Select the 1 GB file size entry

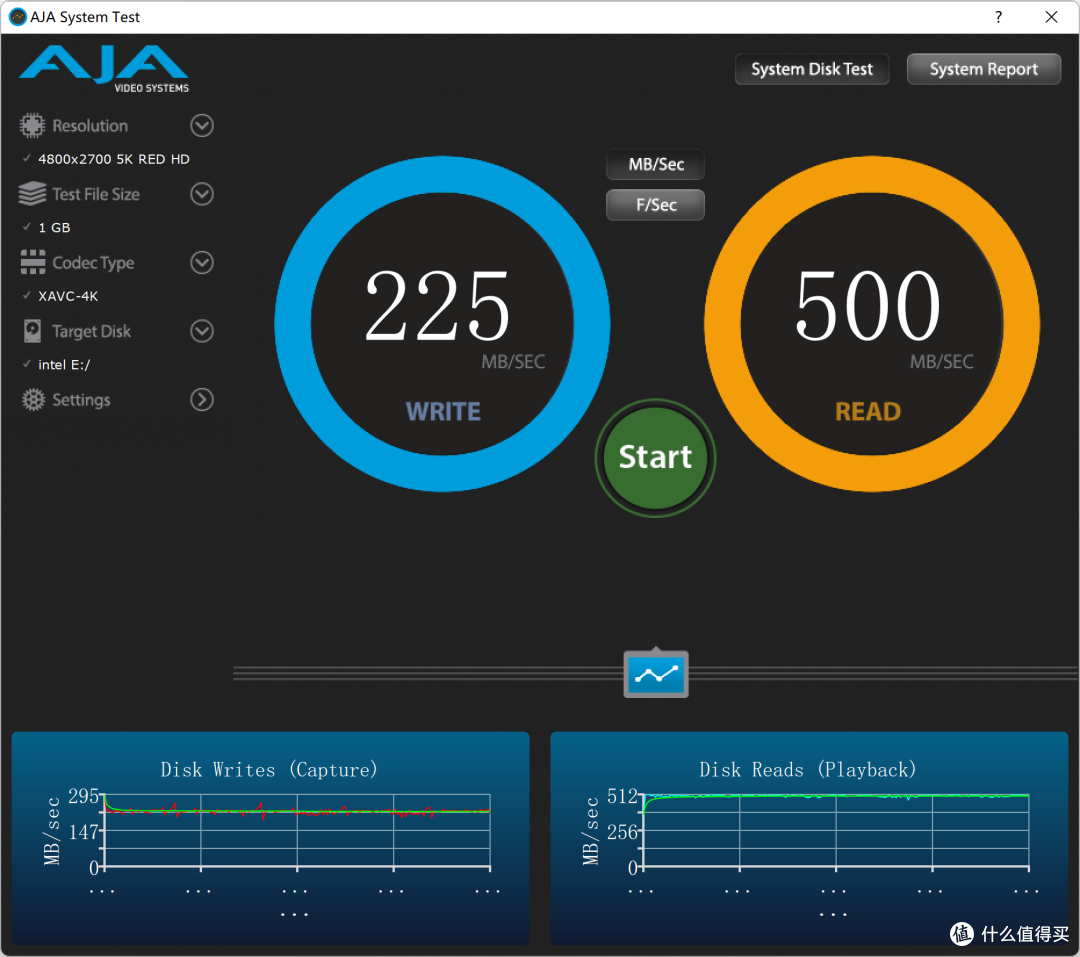point(54,227)
